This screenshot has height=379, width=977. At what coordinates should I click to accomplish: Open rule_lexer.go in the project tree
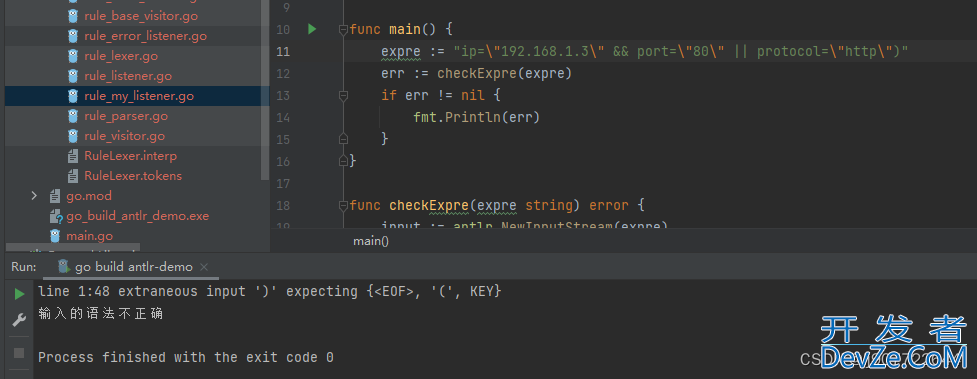[x=121, y=56]
